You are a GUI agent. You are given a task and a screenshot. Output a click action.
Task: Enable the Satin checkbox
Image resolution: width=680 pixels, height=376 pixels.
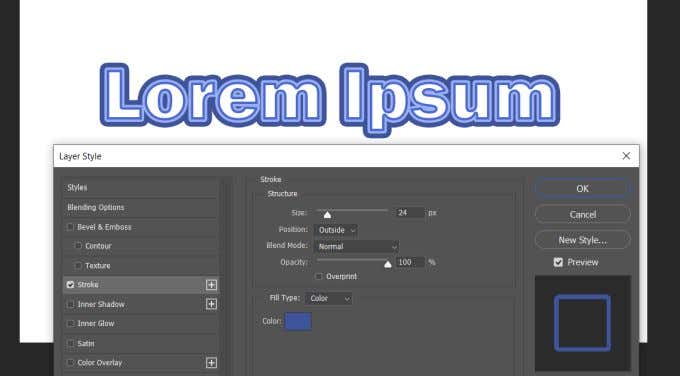(70, 343)
